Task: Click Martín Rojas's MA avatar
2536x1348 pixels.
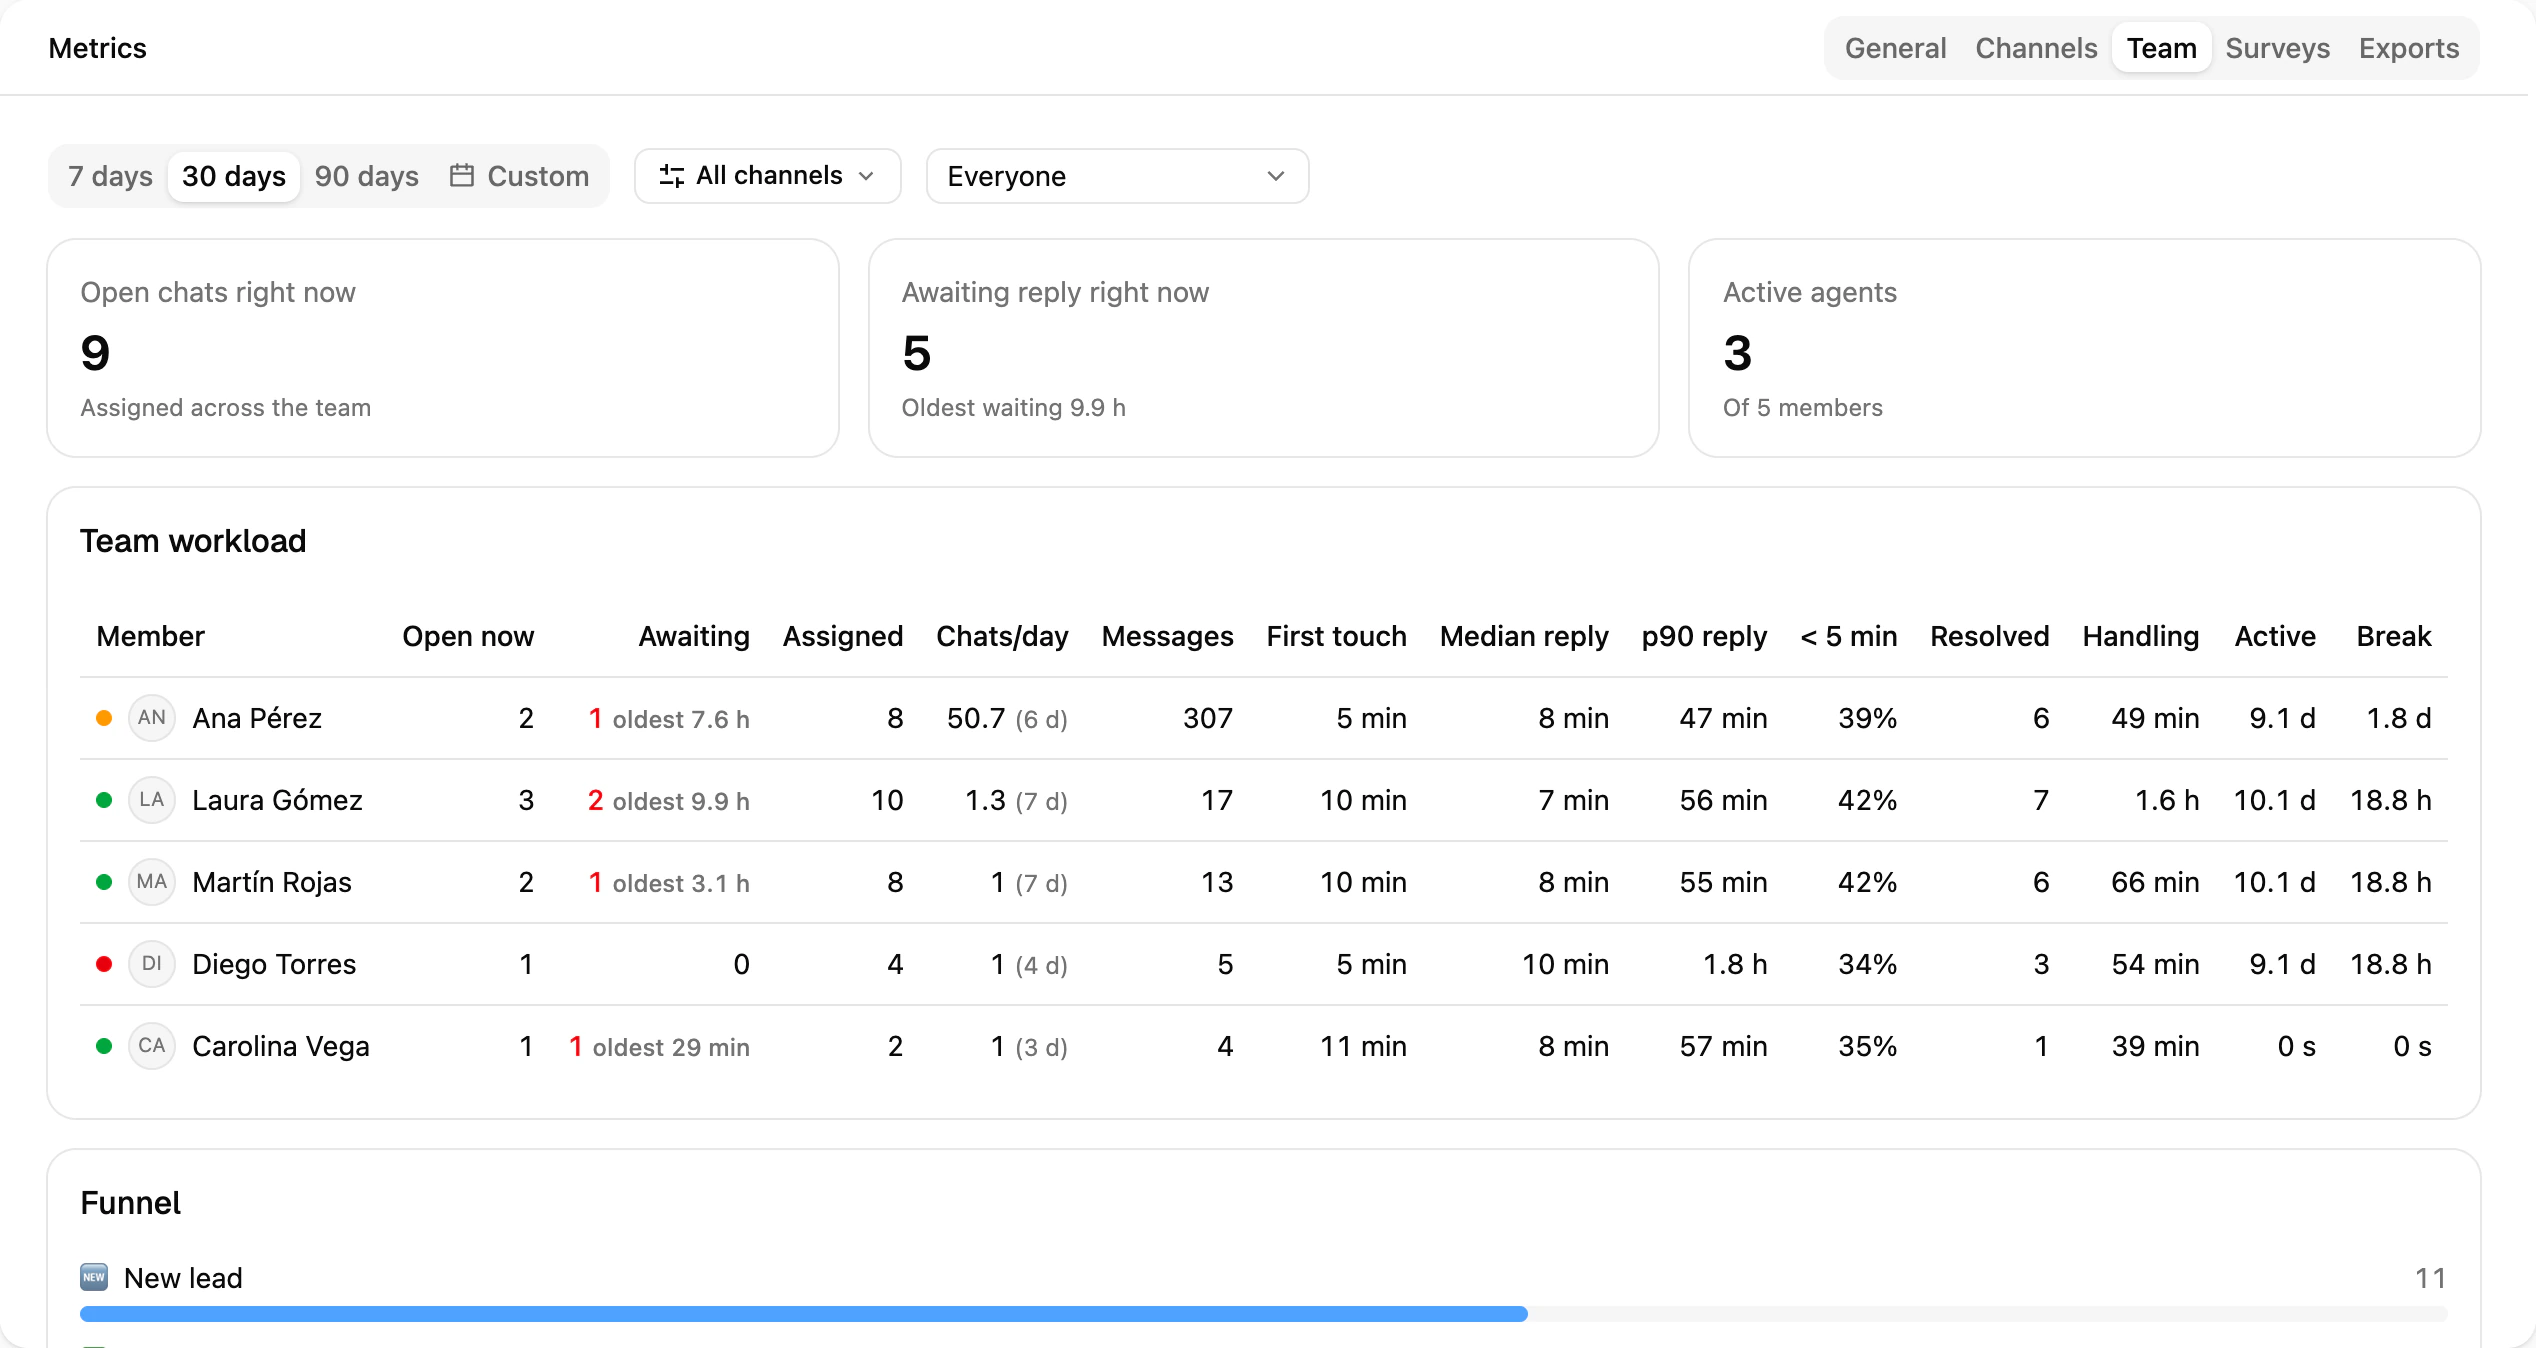Action: coord(152,882)
